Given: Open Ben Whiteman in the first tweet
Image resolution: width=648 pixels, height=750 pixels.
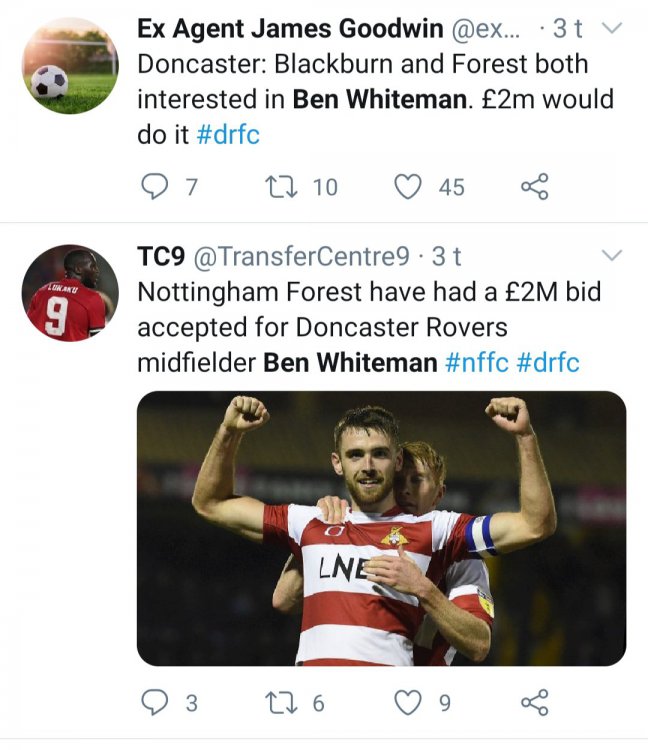Looking at the screenshot, I should pyautogui.click(x=367, y=100).
